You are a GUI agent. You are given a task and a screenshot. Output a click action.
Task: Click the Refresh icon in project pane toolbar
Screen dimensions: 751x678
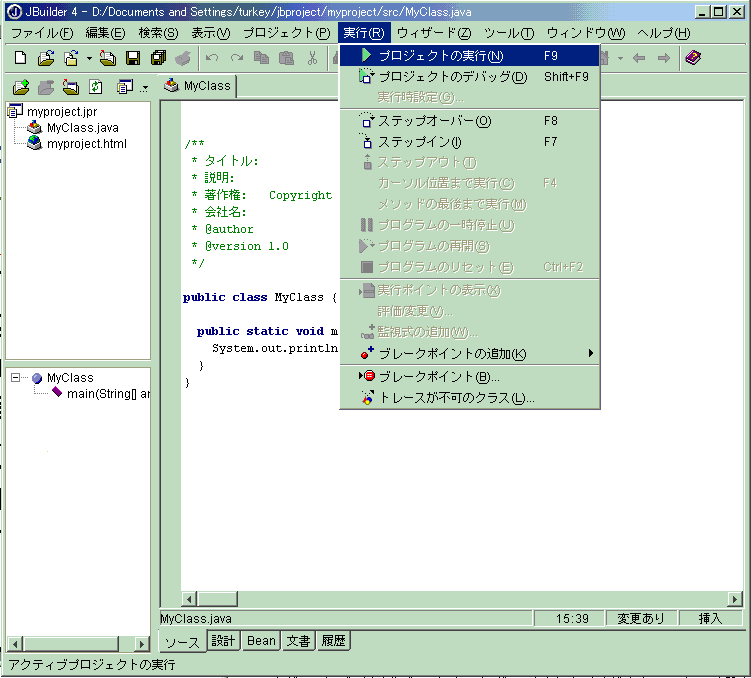[96, 87]
